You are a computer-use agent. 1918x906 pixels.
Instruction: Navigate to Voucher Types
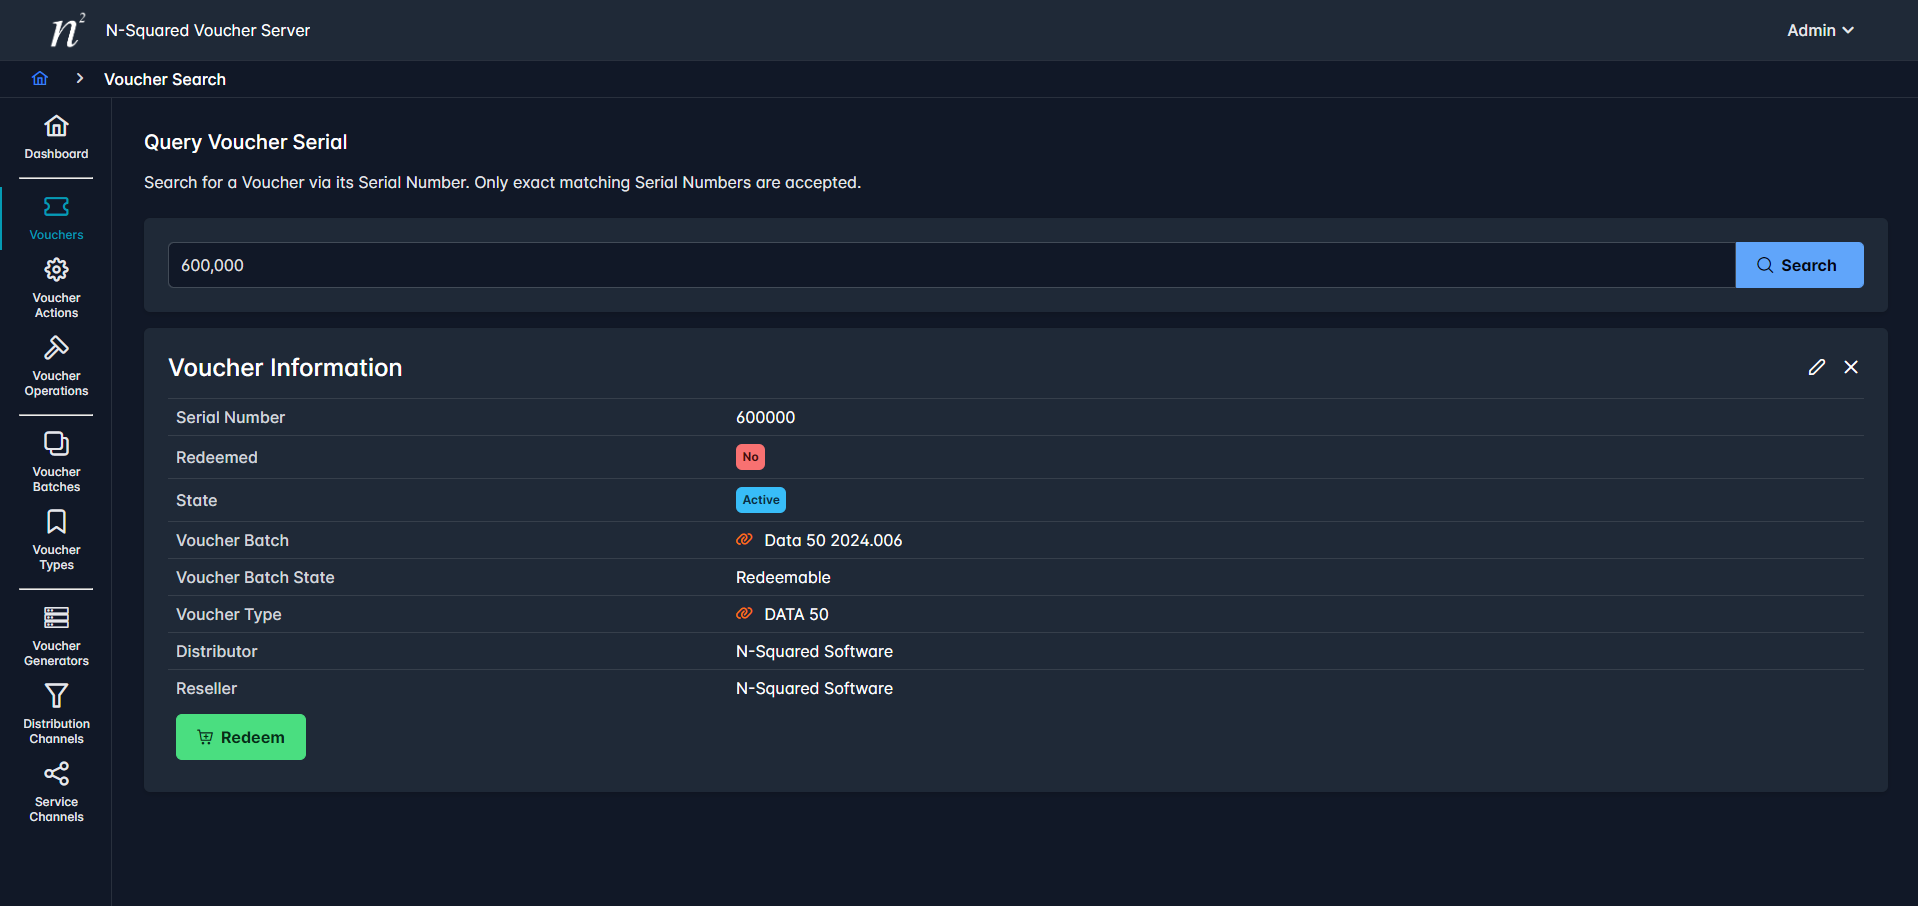coord(56,540)
